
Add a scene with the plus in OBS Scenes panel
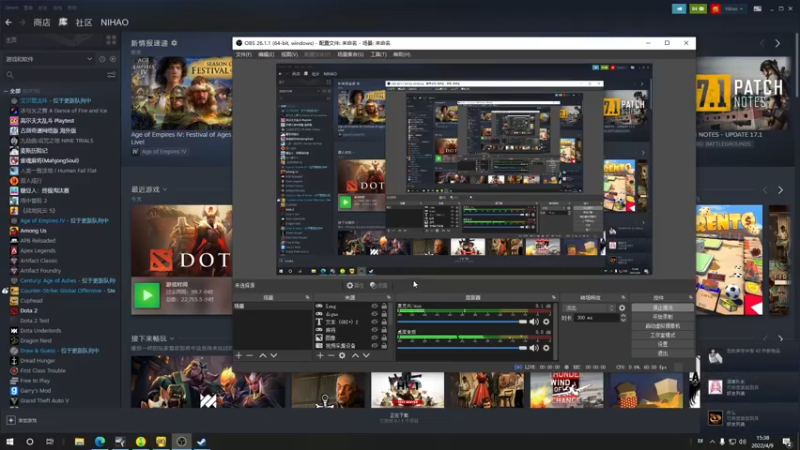(x=239, y=355)
